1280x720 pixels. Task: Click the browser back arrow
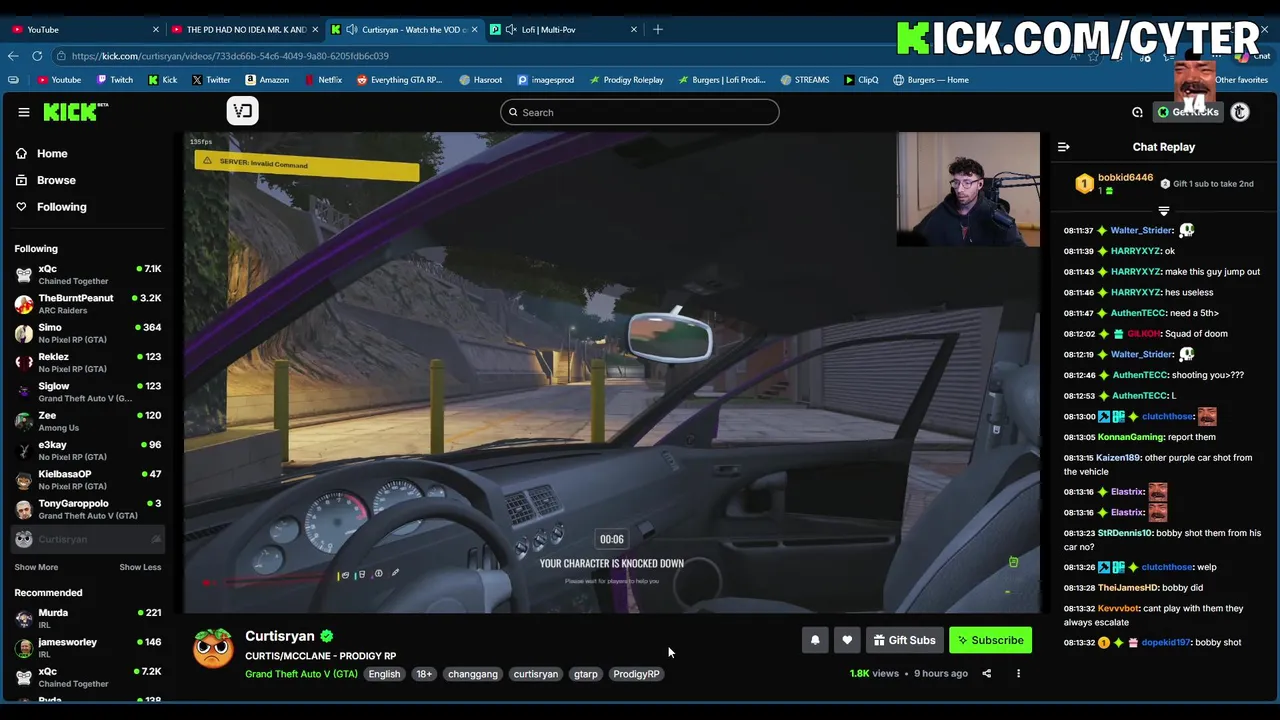coord(13,56)
